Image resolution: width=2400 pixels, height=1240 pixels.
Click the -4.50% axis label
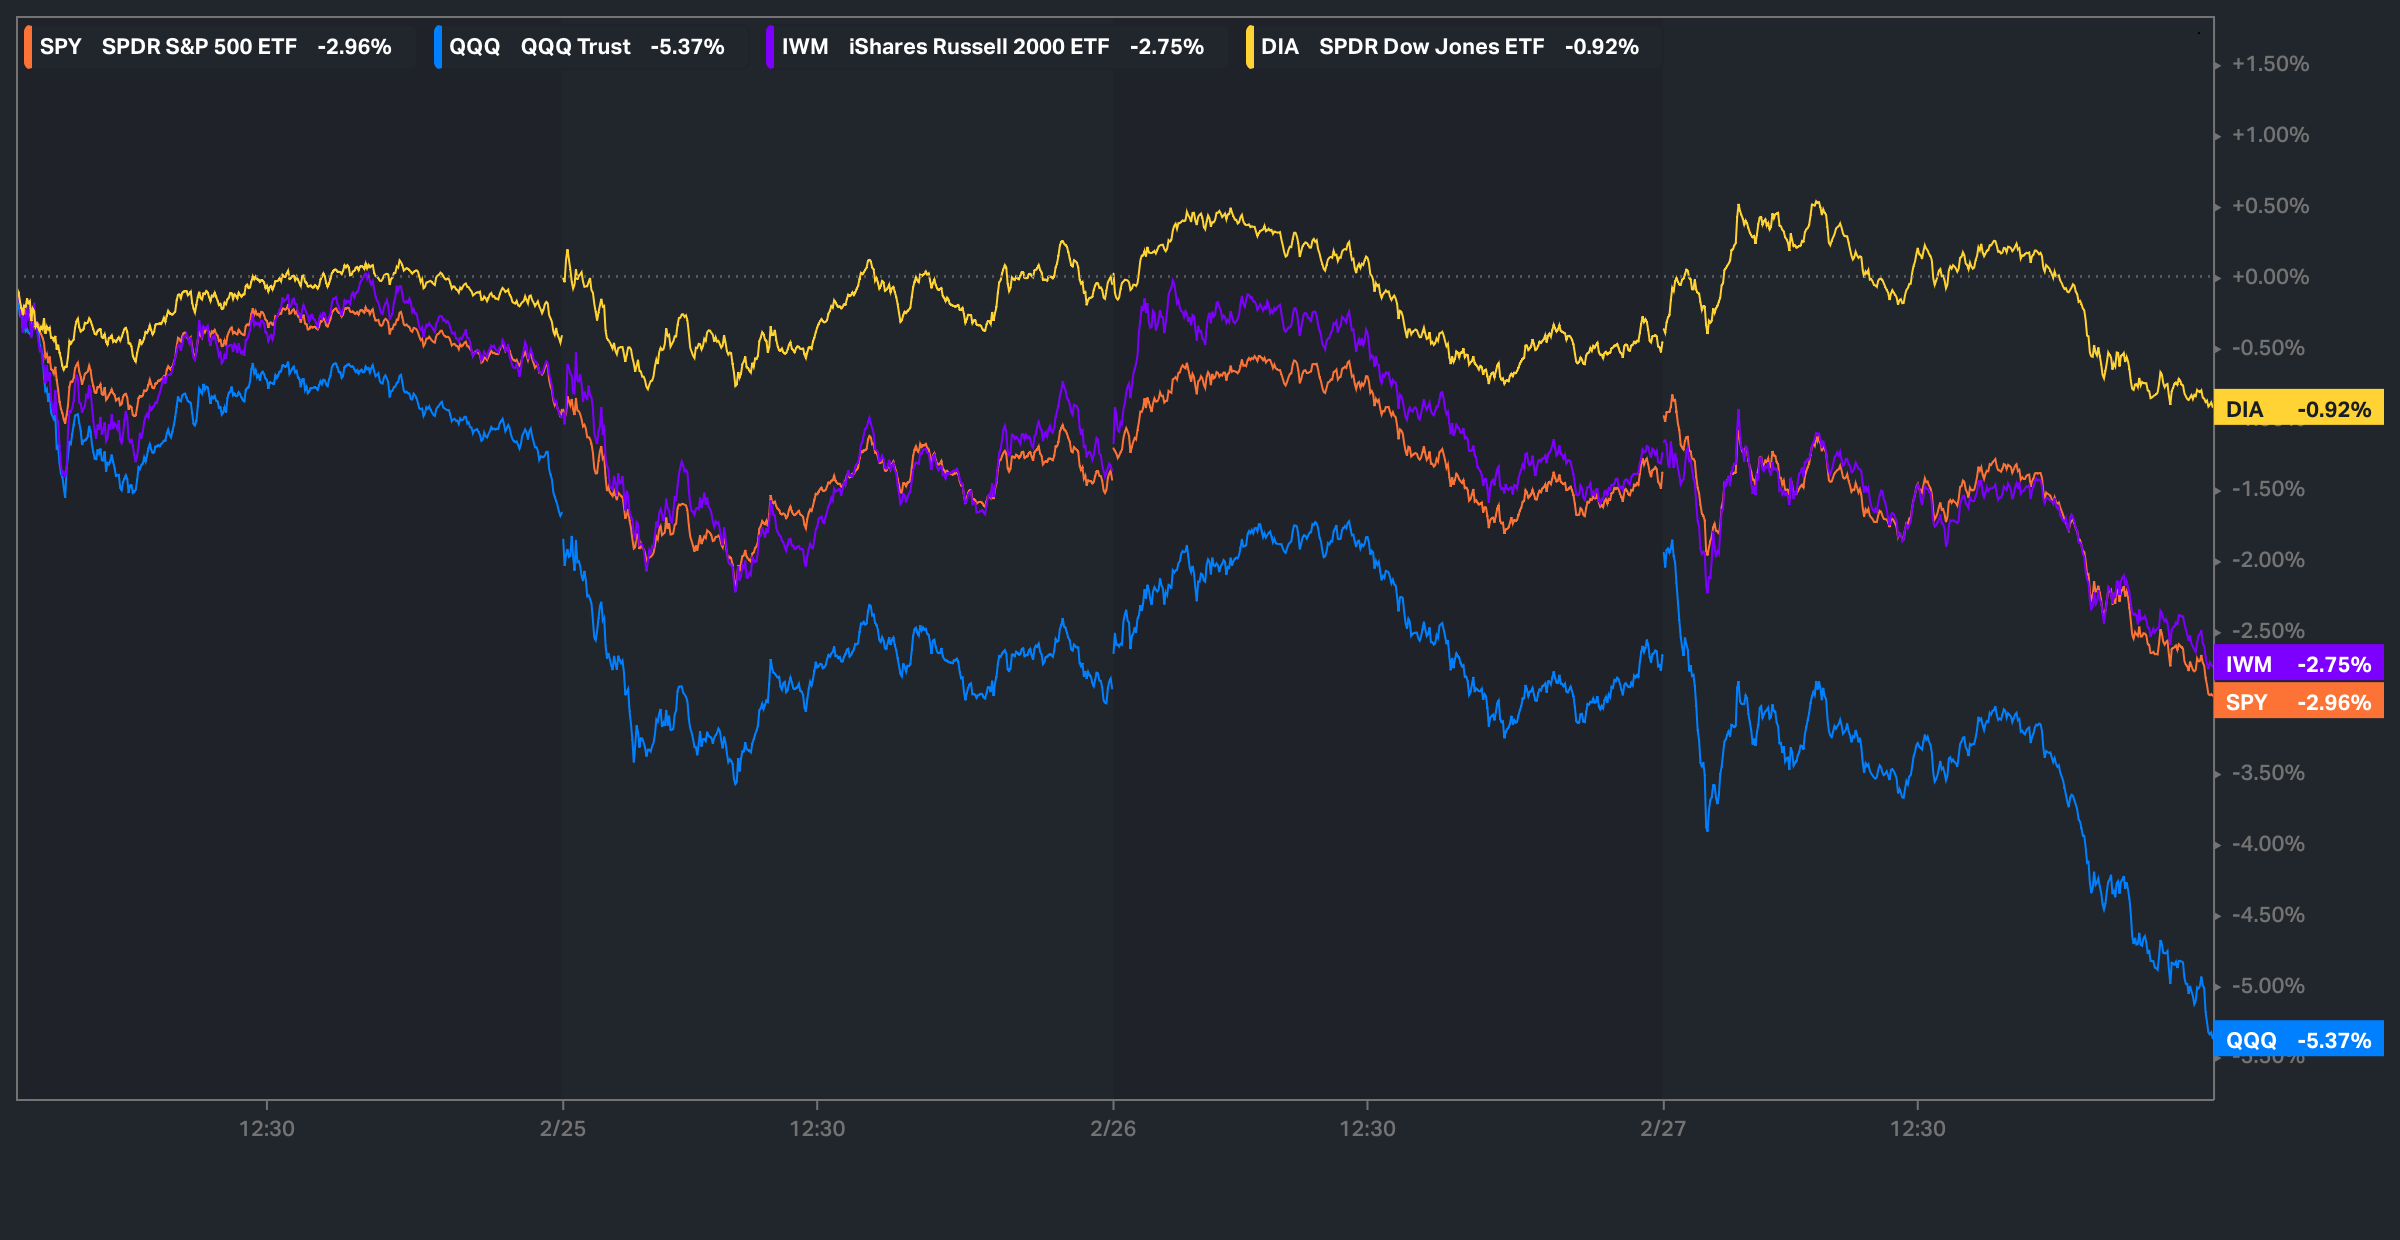click(x=2269, y=915)
